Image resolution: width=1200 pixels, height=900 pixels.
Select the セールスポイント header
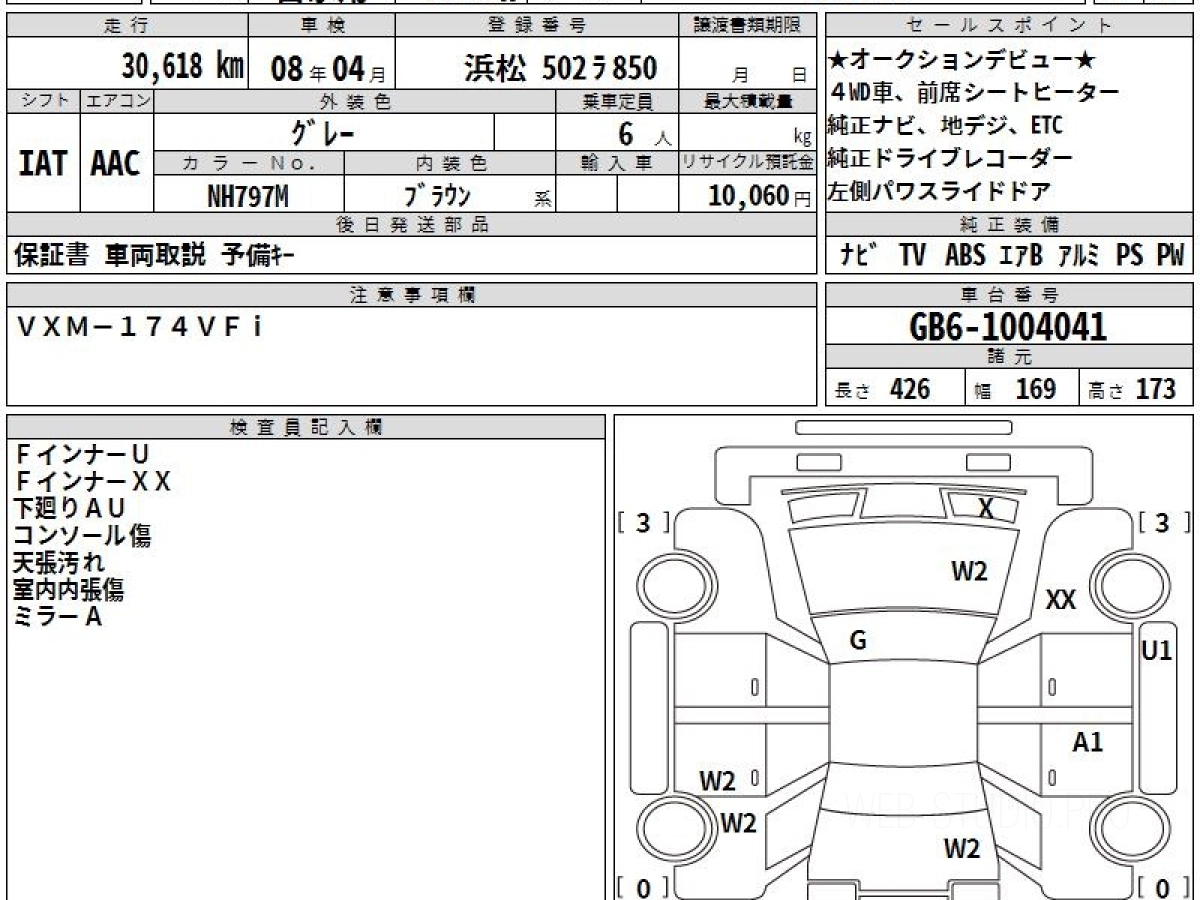pos(1010,26)
